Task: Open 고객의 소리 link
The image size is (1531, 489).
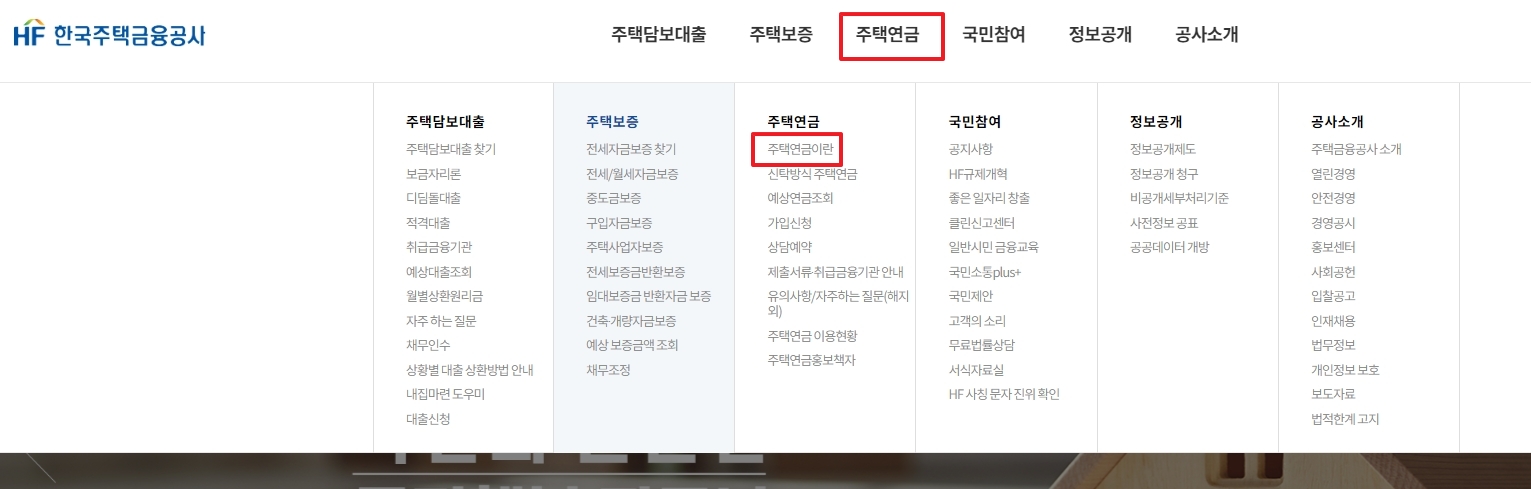Action: tap(977, 321)
